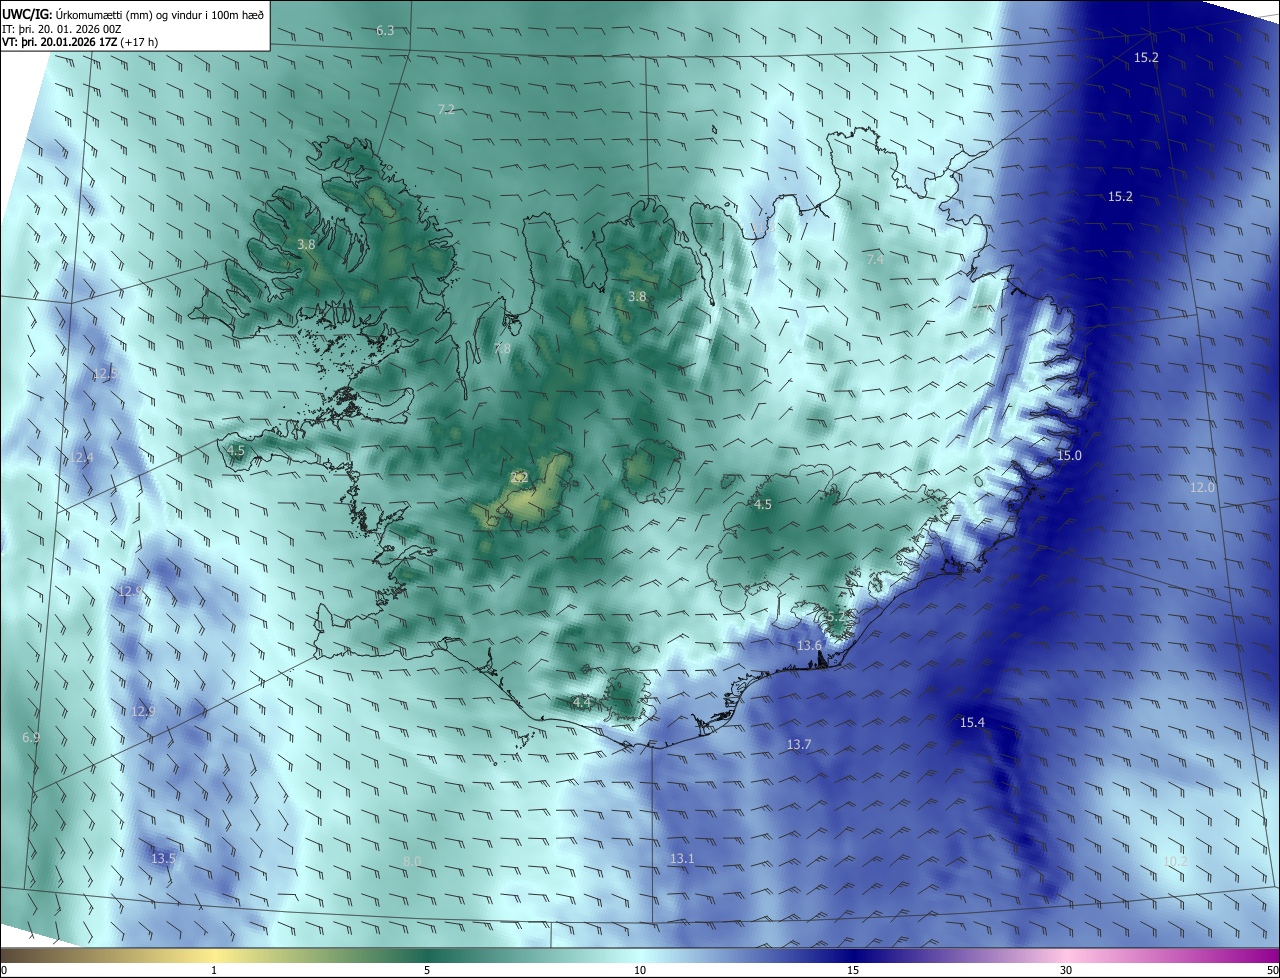Click the map title line starting with "UWC/IG: Úrkomumætti (mm)"
1280x978 pixels.
(x=133, y=13)
